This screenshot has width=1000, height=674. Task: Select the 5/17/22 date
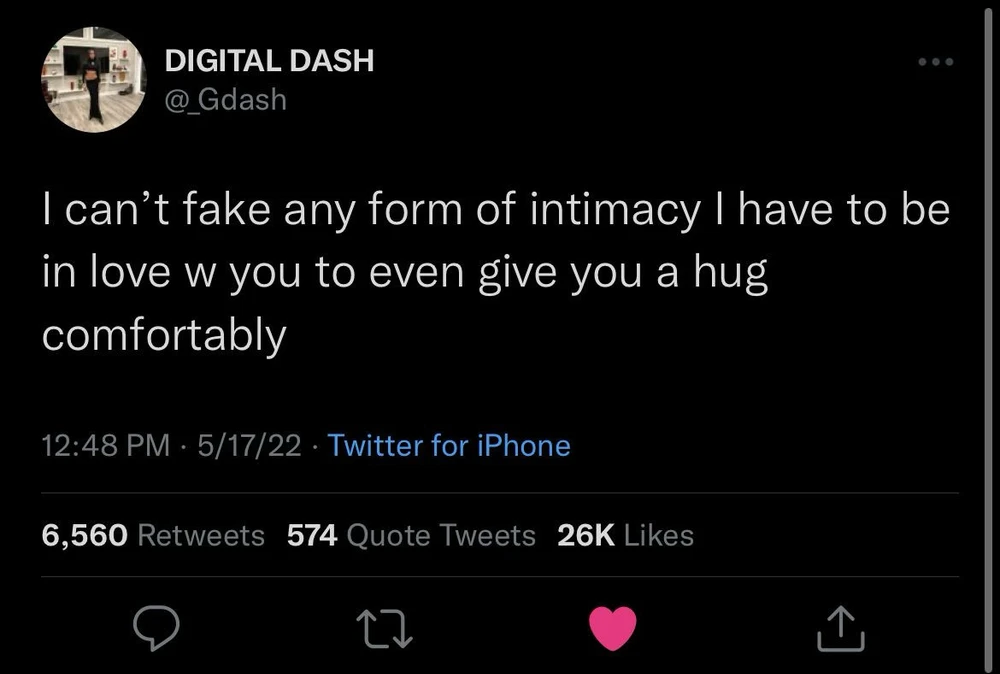coord(249,445)
